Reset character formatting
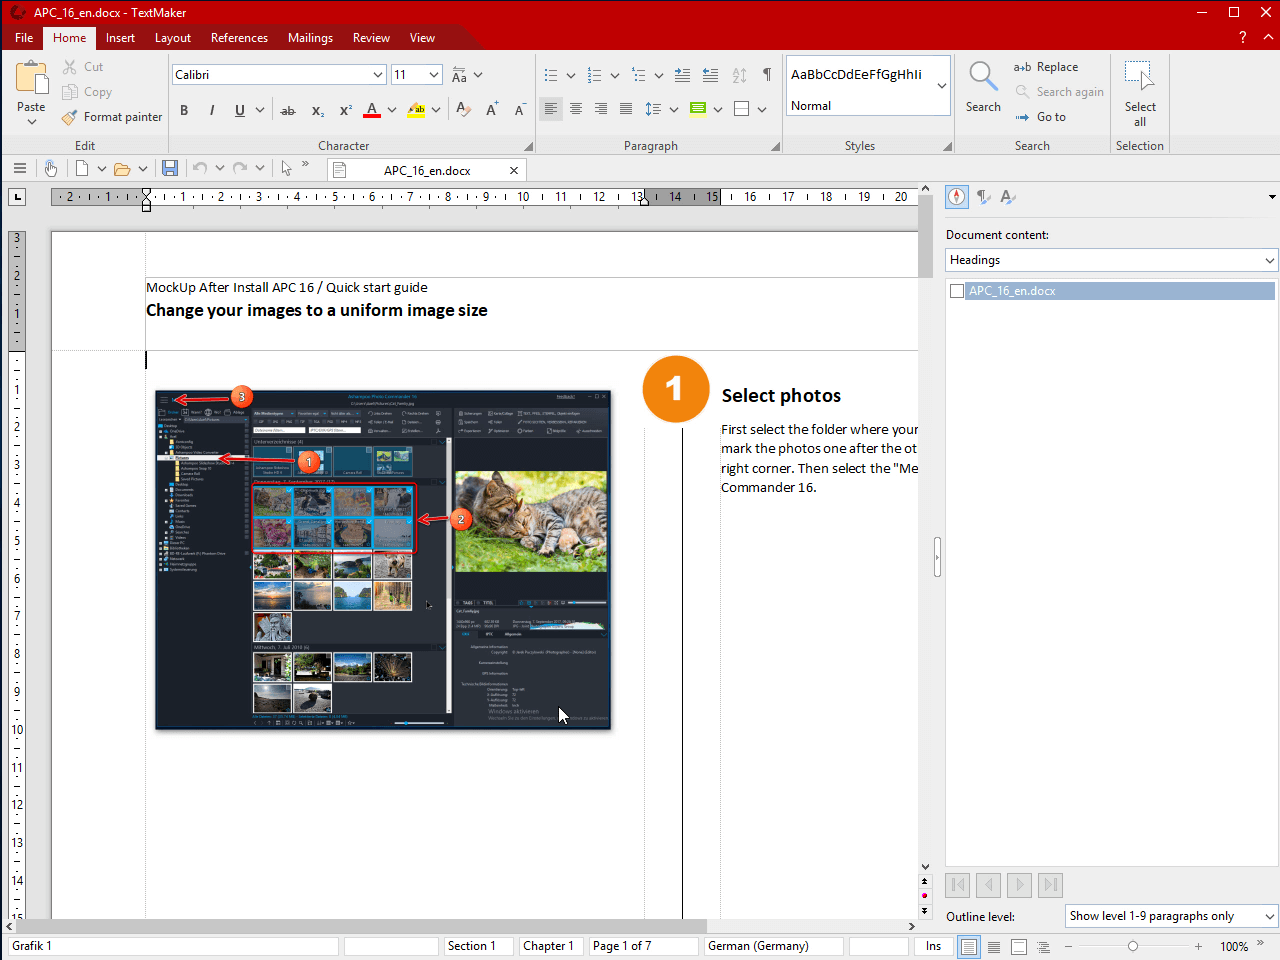This screenshot has width=1280, height=960. point(463,110)
